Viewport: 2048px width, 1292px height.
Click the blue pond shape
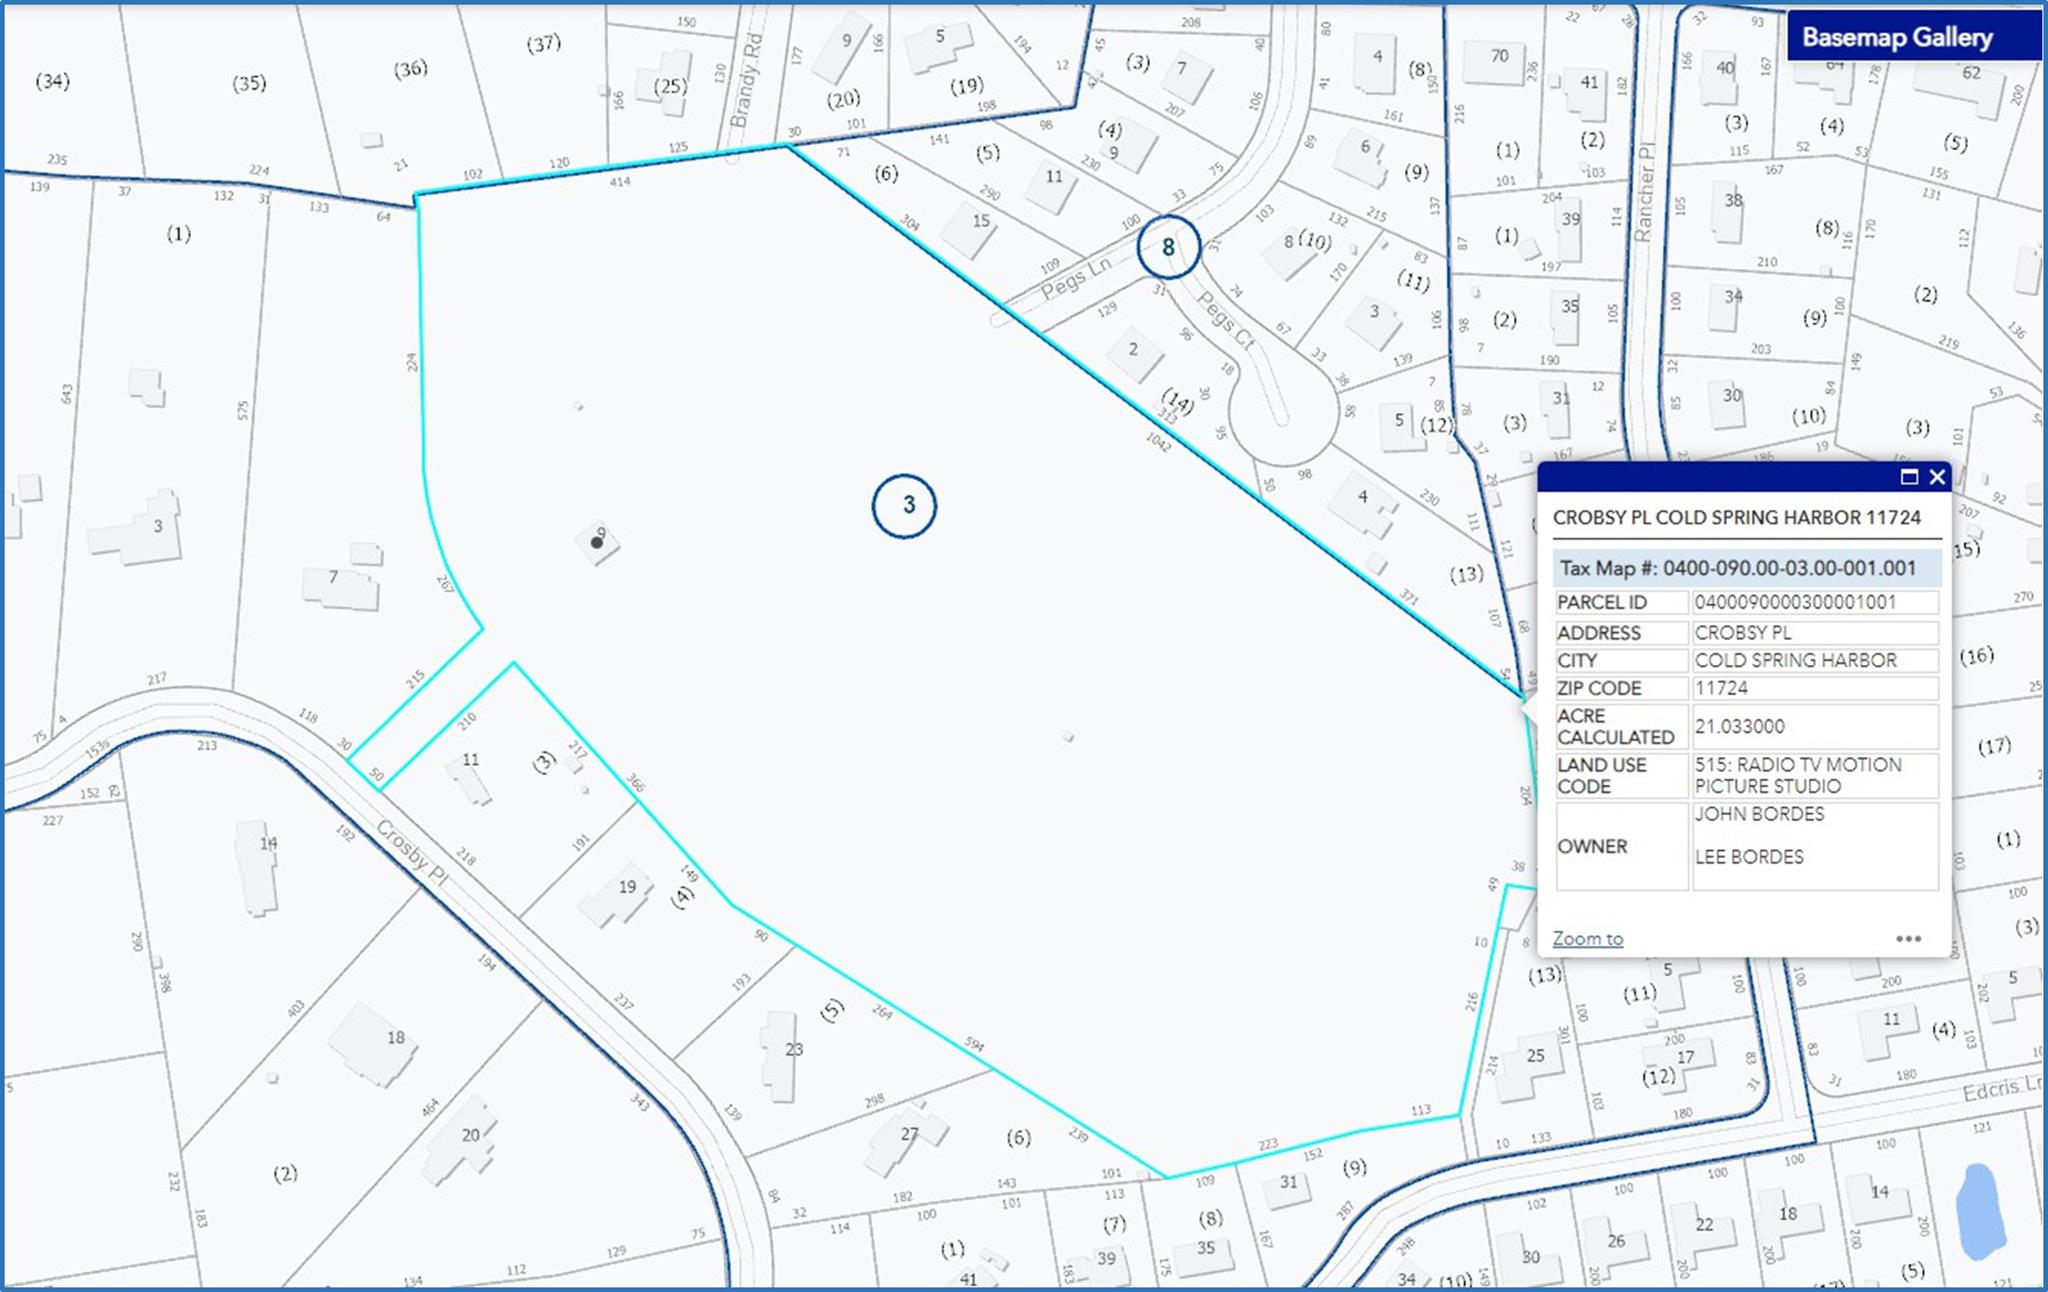click(x=1980, y=1211)
